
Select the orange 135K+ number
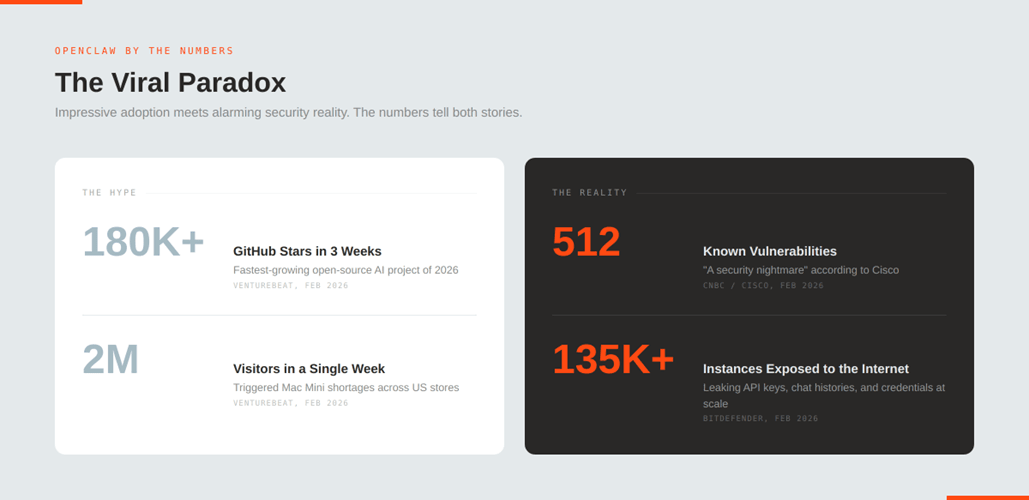613,360
